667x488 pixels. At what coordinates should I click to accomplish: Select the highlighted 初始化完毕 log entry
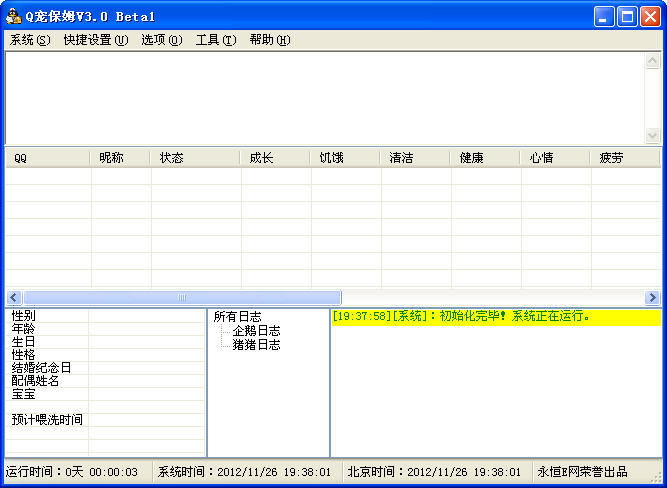click(x=462, y=317)
